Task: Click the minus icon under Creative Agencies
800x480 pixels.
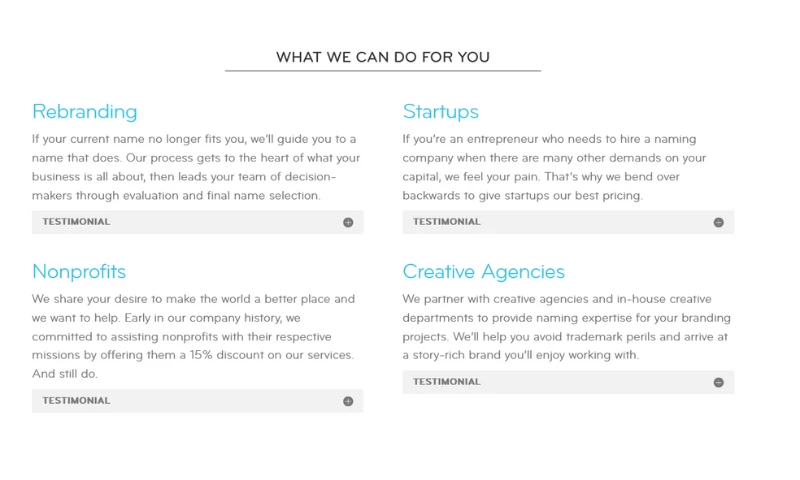Action: [718, 382]
